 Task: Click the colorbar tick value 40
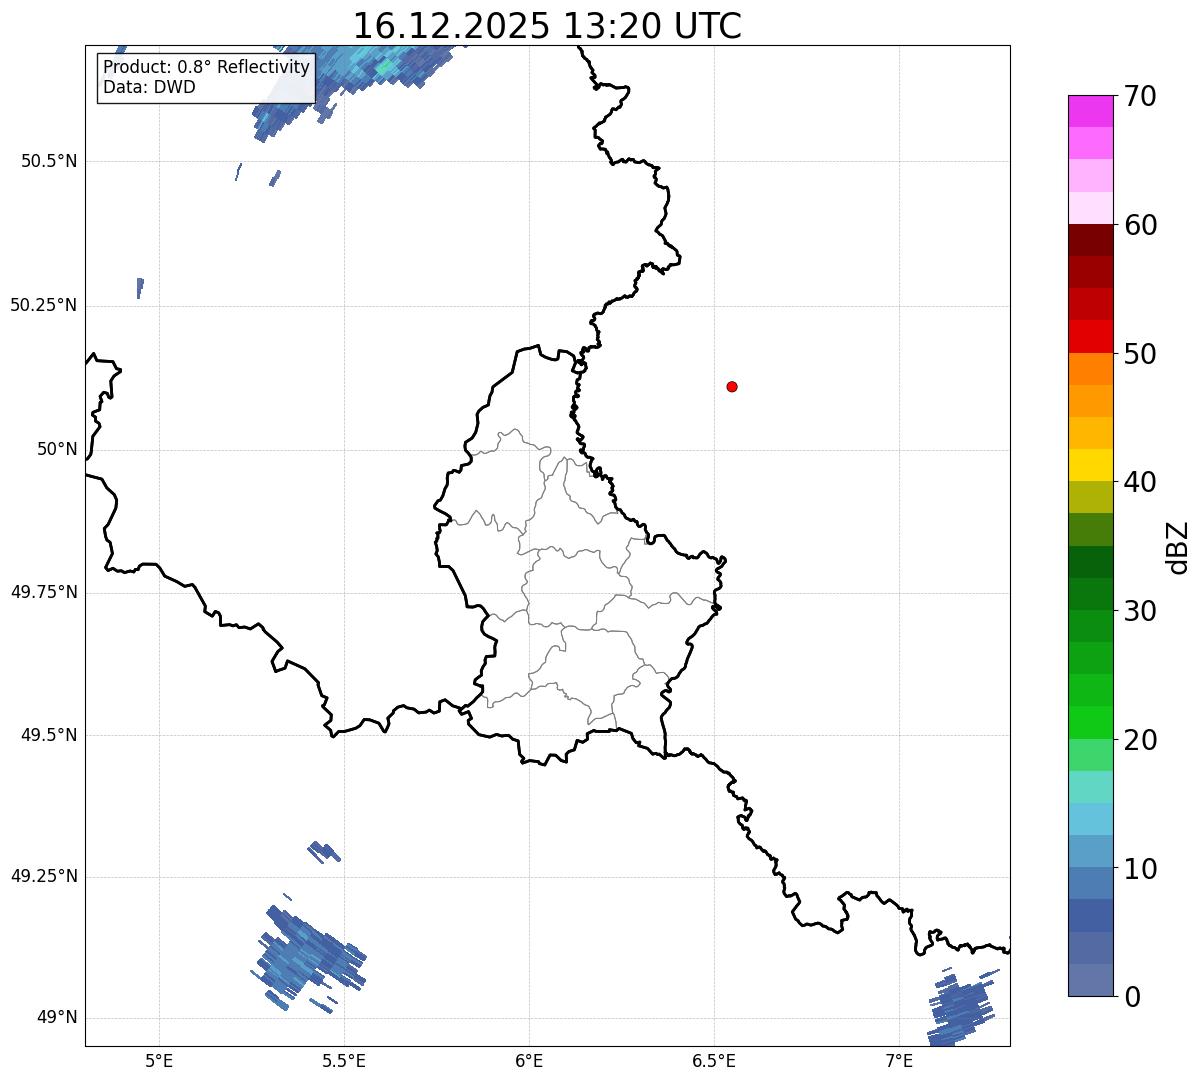1140,482
